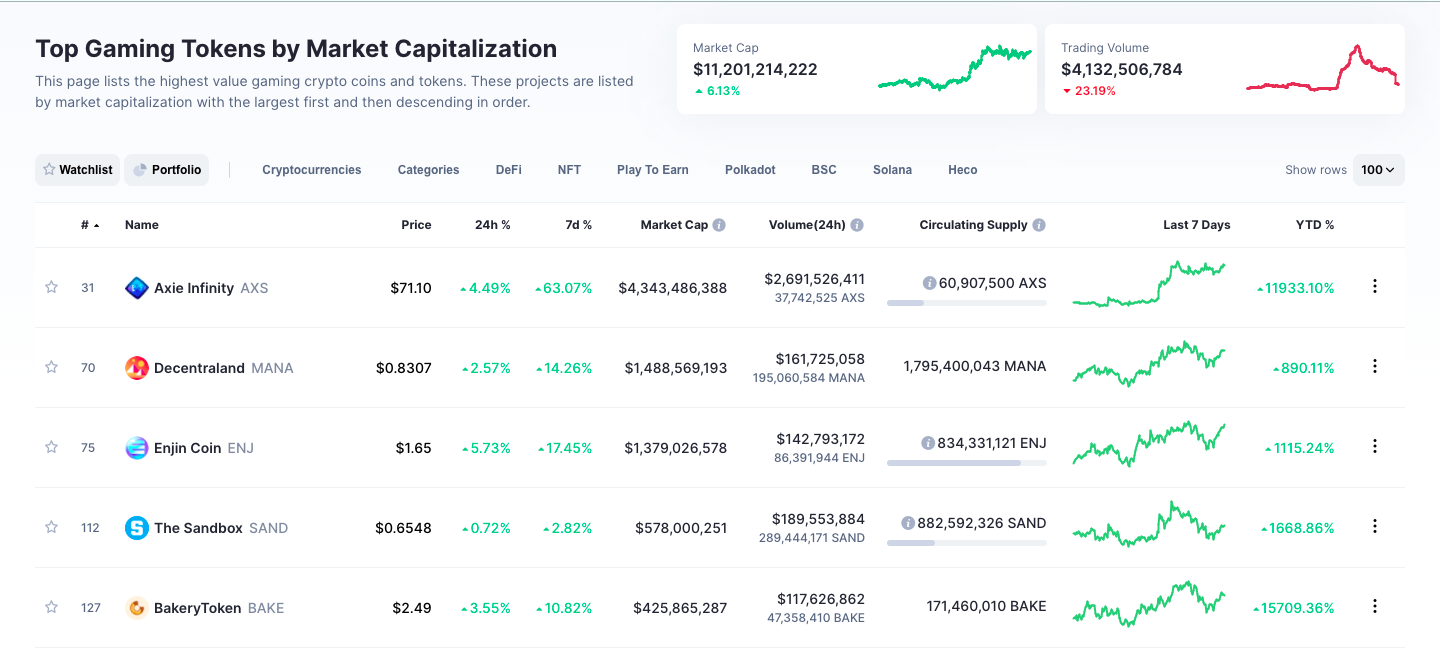Click The Sandbox logo icon
The width and height of the screenshot is (1440, 650).
pyautogui.click(x=137, y=528)
